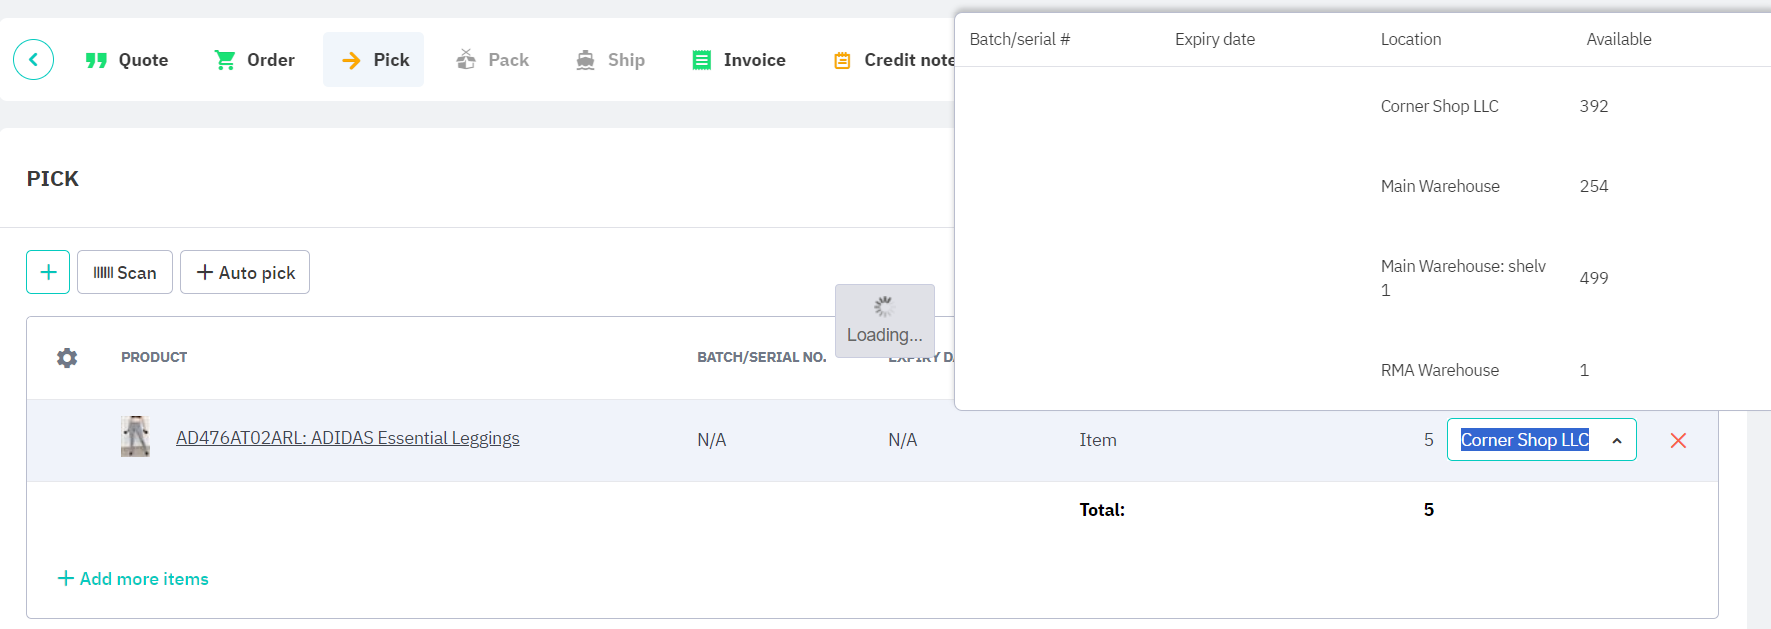The image size is (1771, 629).
Task: Switch to the Ship step
Action: 611,60
